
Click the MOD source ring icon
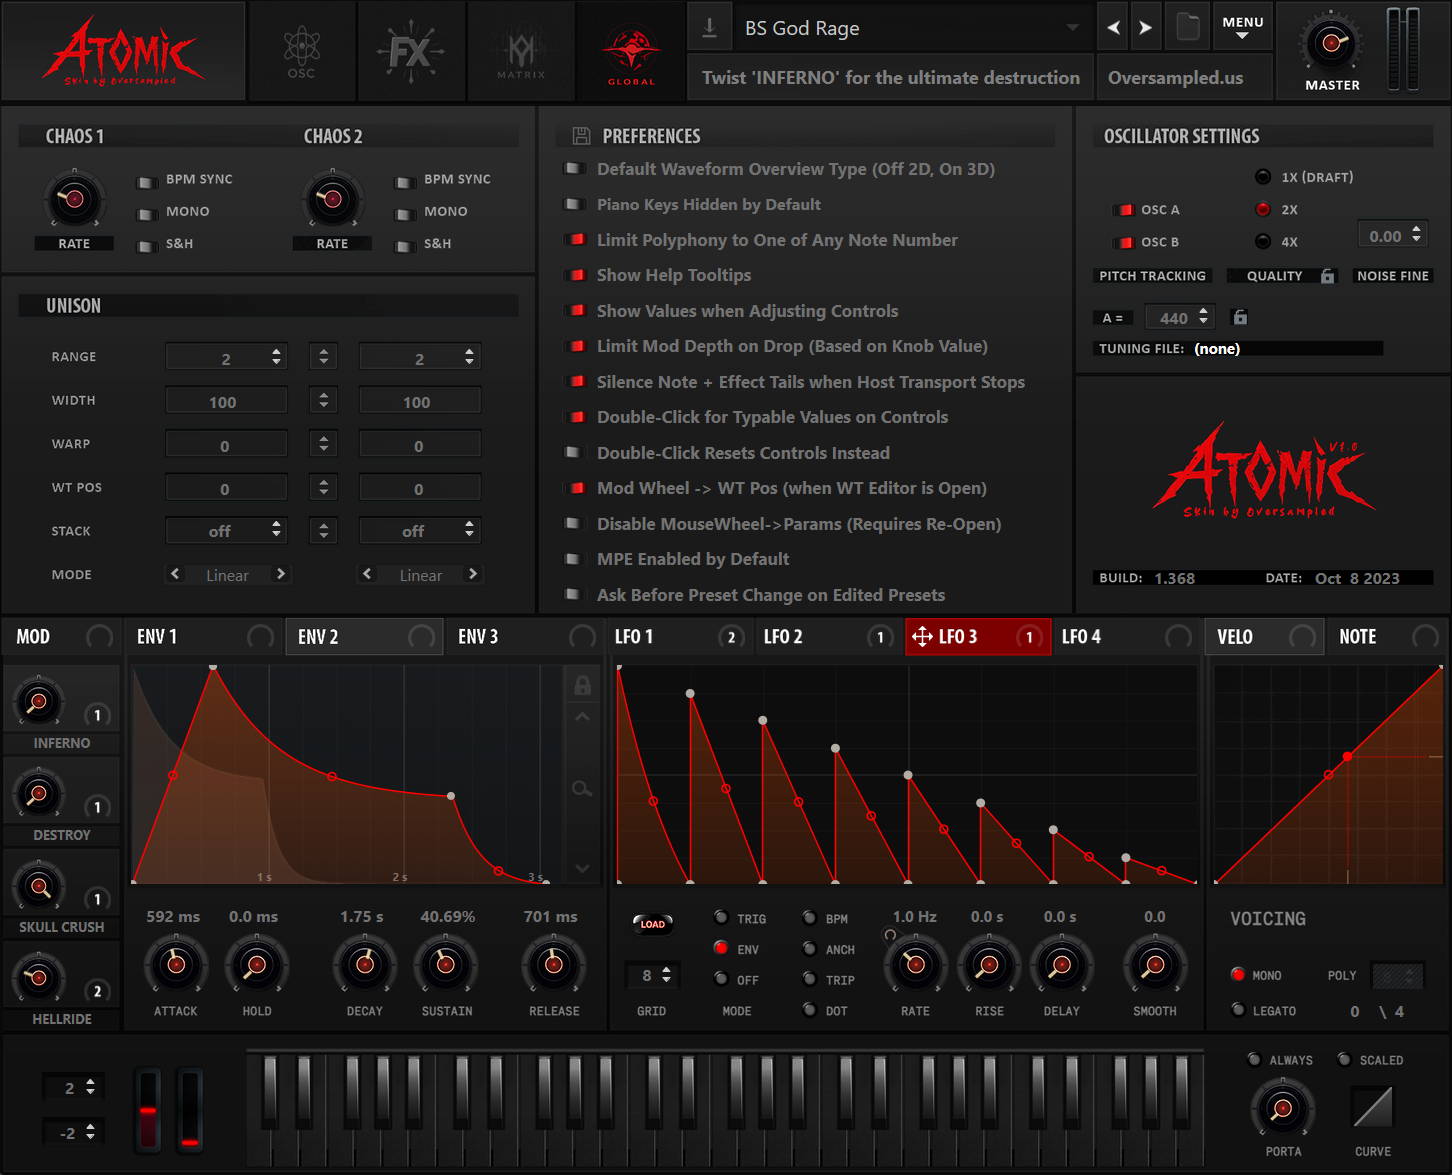(100, 637)
